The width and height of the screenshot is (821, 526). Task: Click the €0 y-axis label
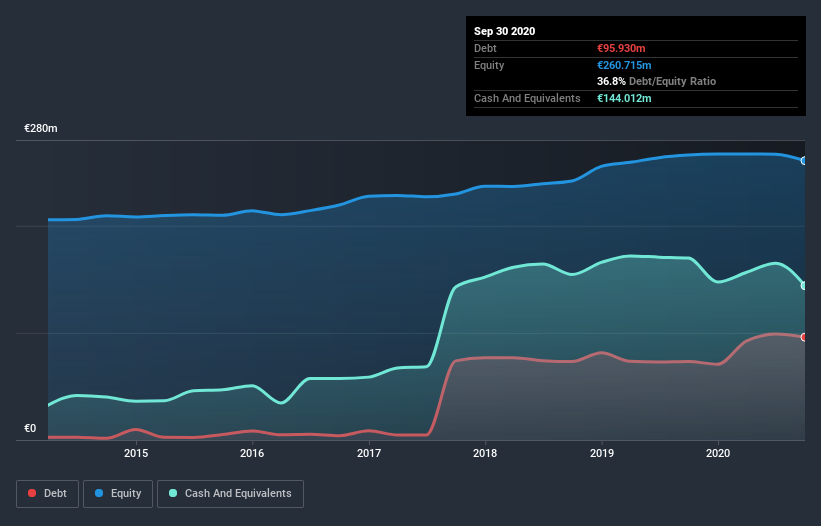30,428
